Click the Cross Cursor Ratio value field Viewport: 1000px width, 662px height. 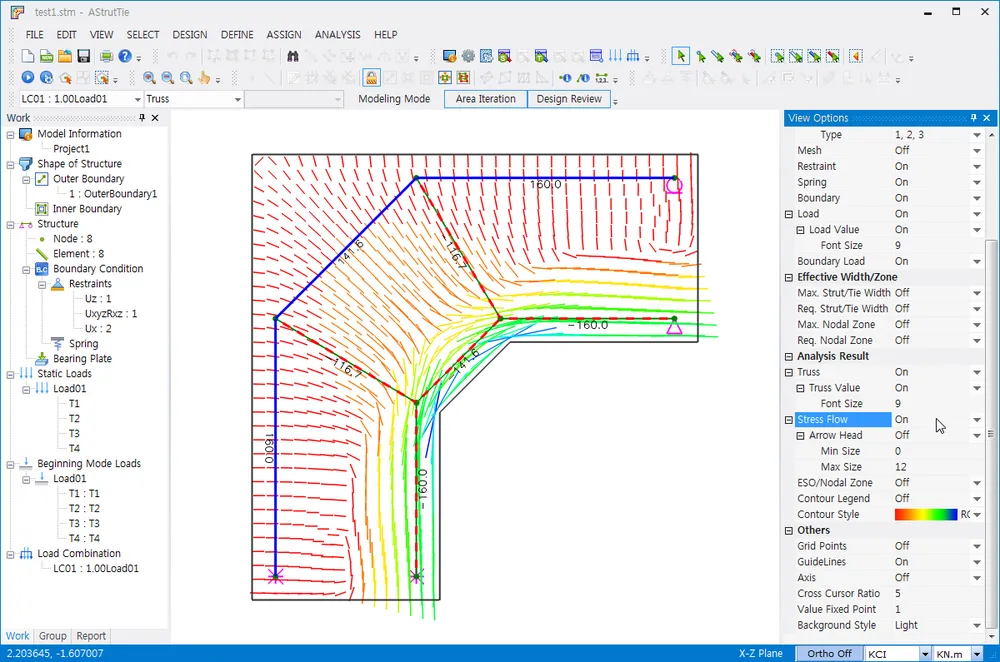[x=937, y=593]
